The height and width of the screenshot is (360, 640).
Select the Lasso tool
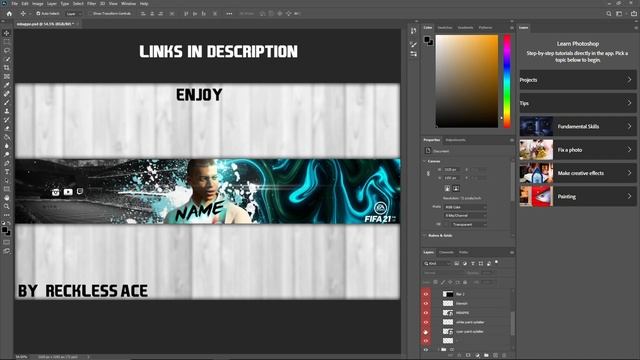coord(7,50)
